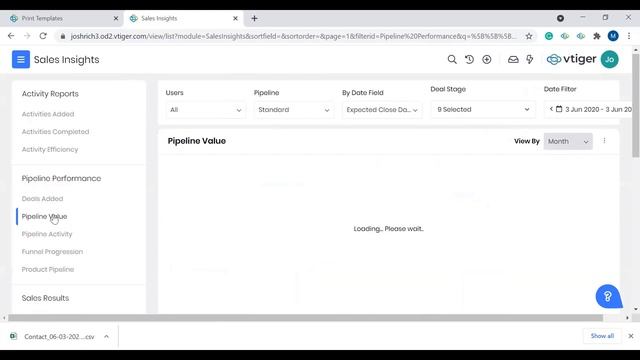Open View By Month dropdown
The image size is (640, 360).
click(x=568, y=141)
